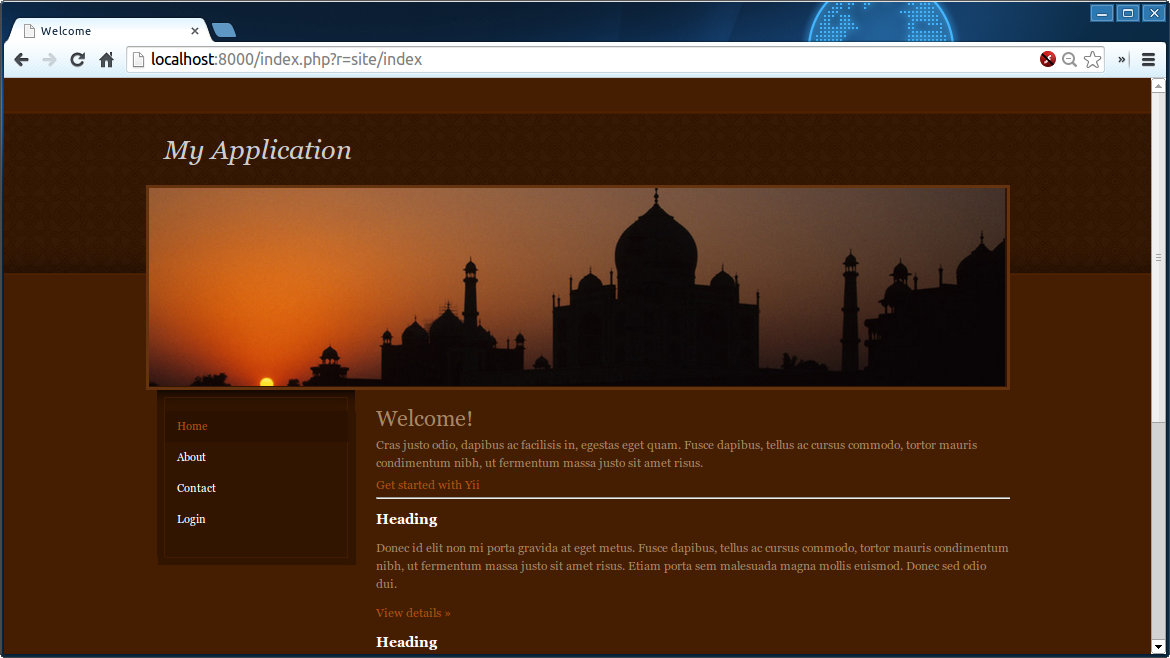Click the 'My Application' site title
Viewport: 1170px width, 658px height.
[x=258, y=150]
